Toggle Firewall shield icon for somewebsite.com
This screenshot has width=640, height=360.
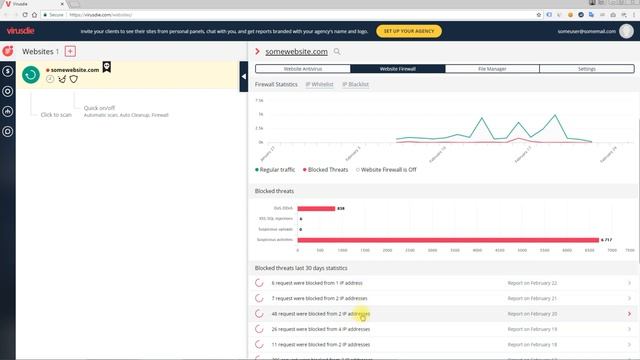tap(73, 79)
